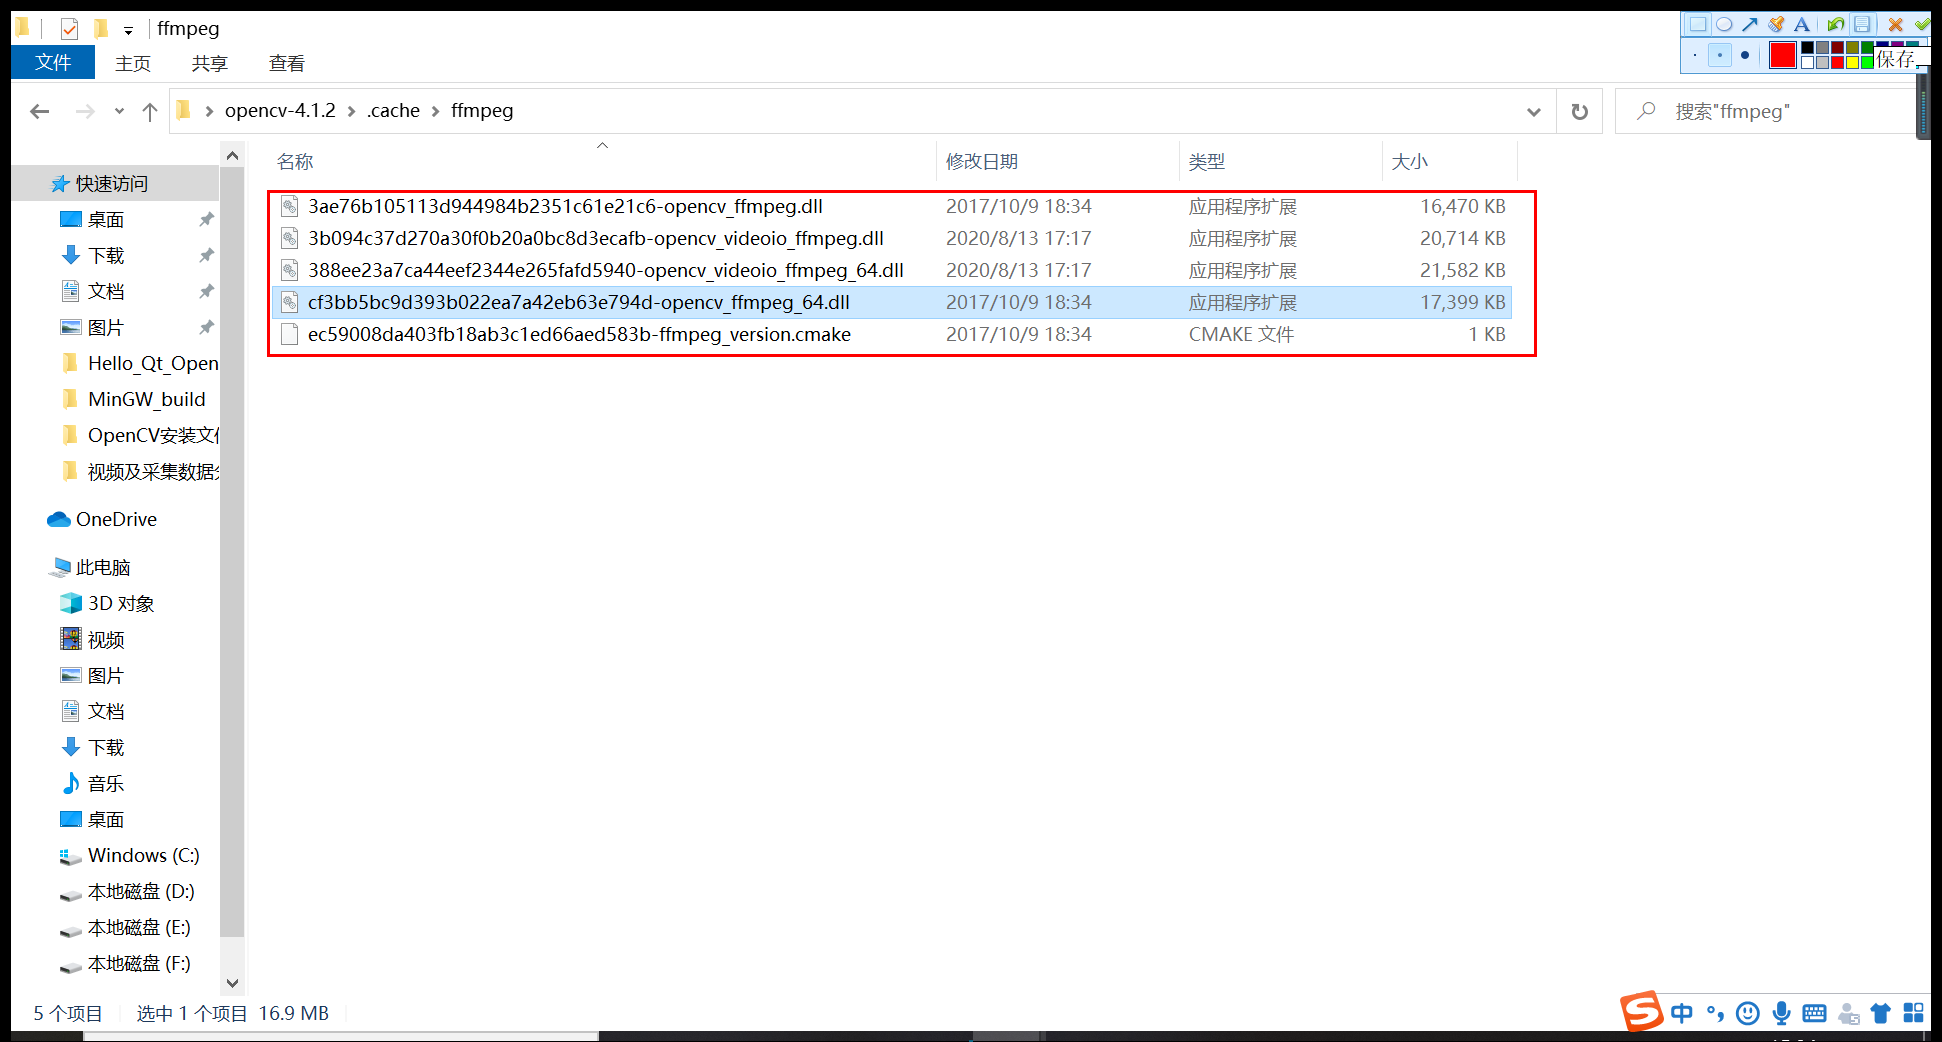Open Sogou toolbox grid icon
Screen dimensions: 1942x1042
click(x=1913, y=1013)
